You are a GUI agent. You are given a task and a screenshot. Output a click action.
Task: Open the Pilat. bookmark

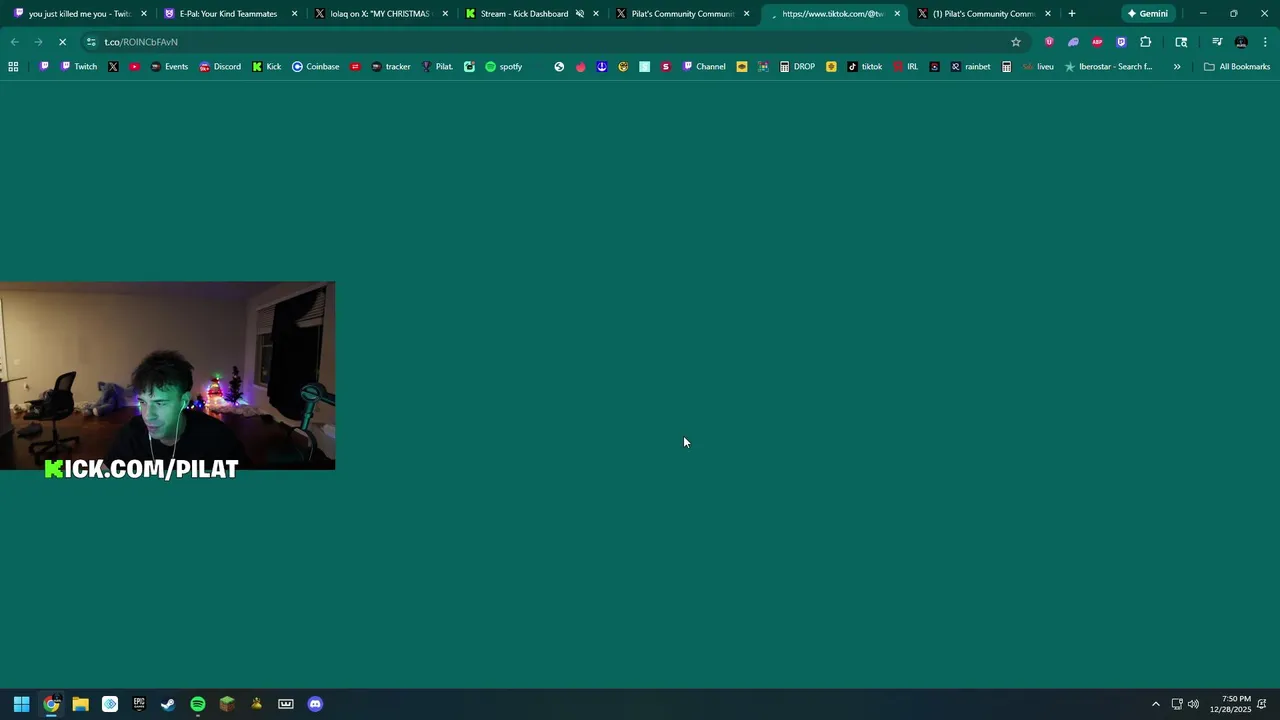point(437,67)
